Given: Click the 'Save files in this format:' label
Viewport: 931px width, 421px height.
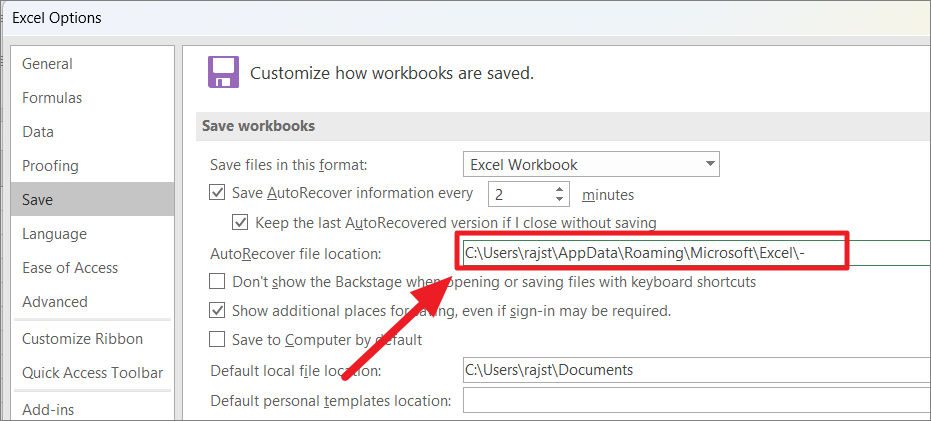Looking at the screenshot, I should [x=289, y=164].
